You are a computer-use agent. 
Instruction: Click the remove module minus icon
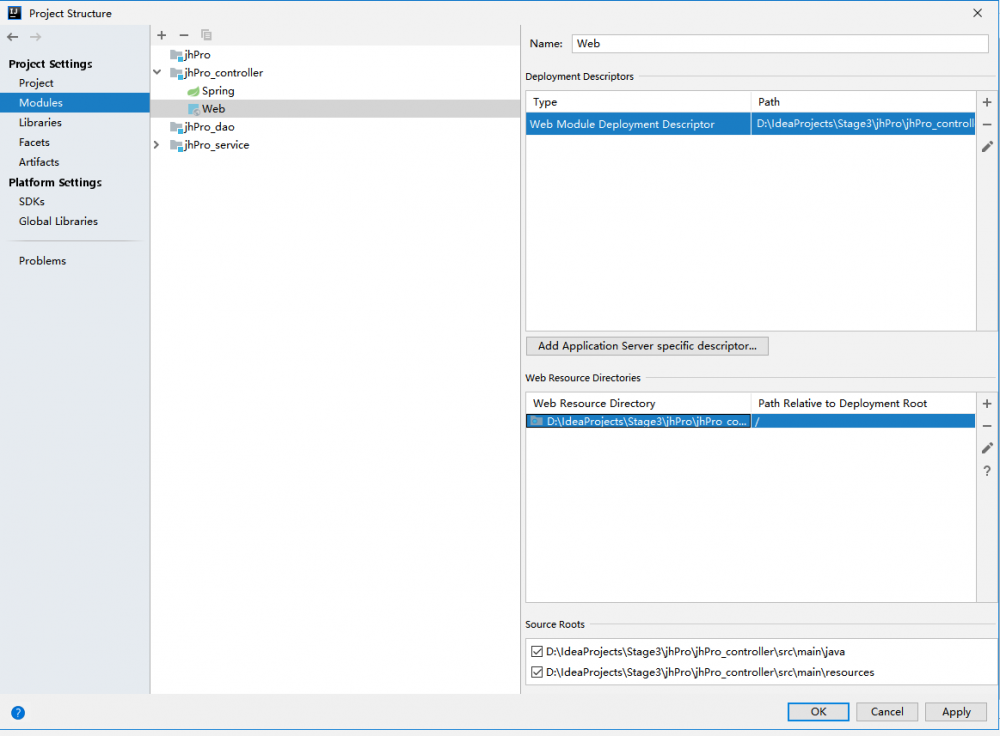[x=184, y=35]
